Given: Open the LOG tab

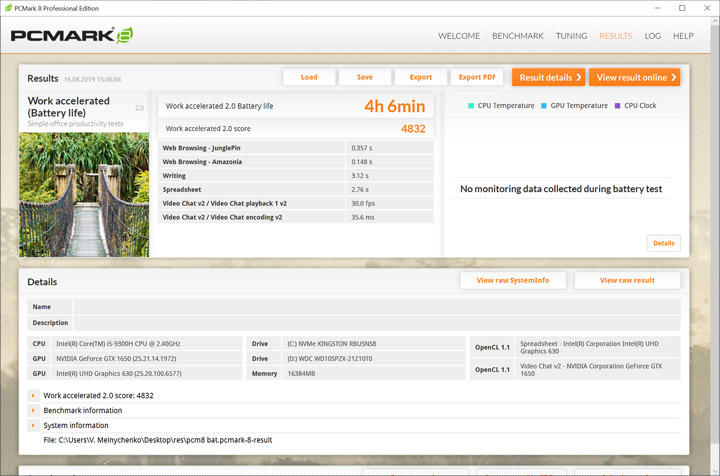Looking at the screenshot, I should 652,36.
